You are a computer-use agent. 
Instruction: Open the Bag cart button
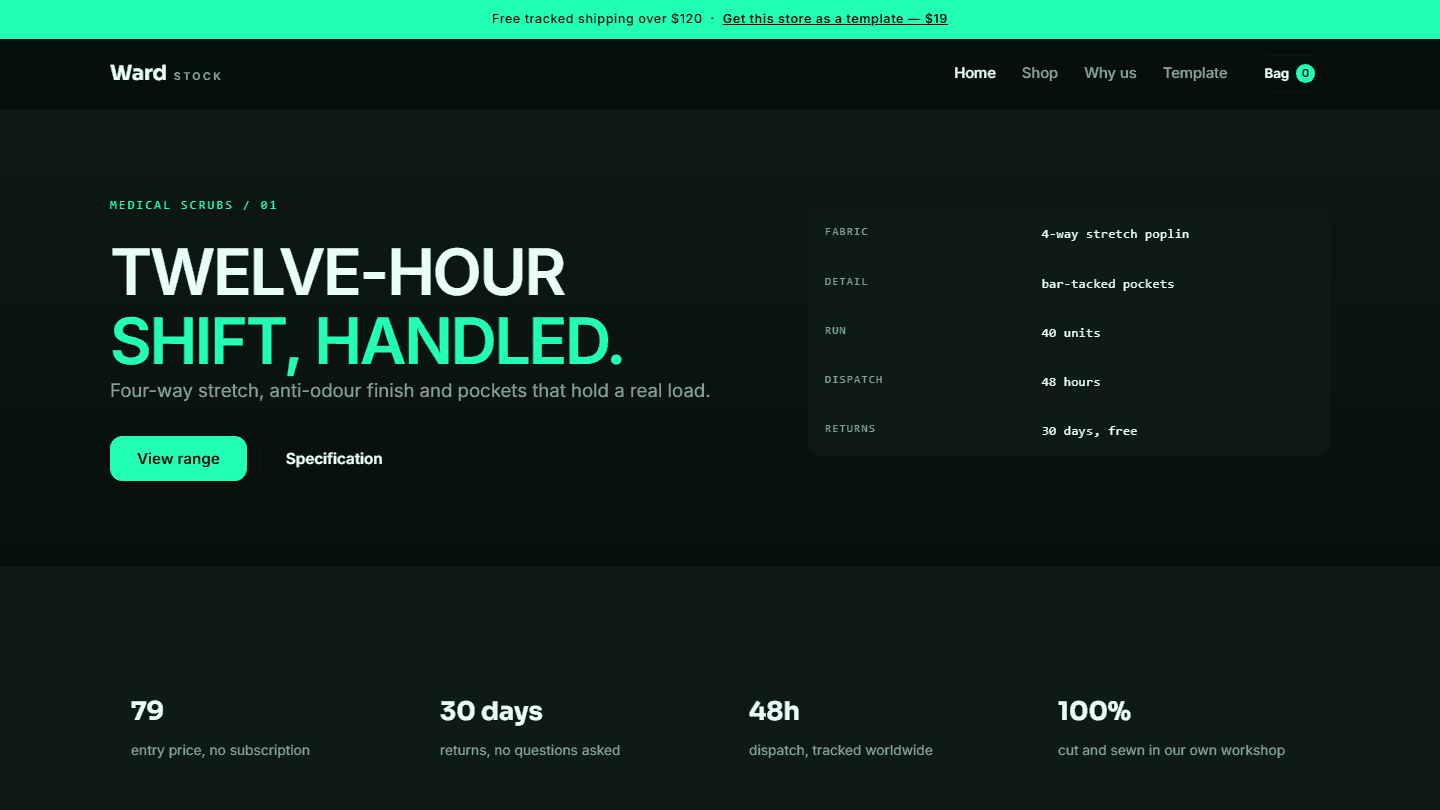coord(1289,73)
